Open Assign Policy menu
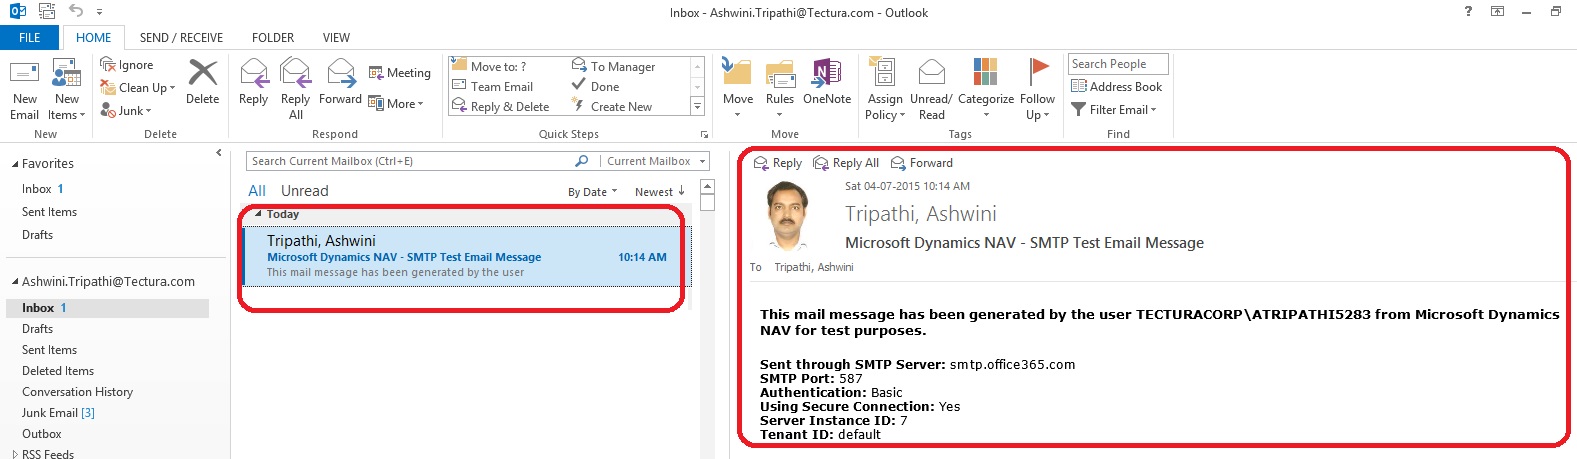The width and height of the screenshot is (1577, 459). pyautogui.click(x=885, y=90)
